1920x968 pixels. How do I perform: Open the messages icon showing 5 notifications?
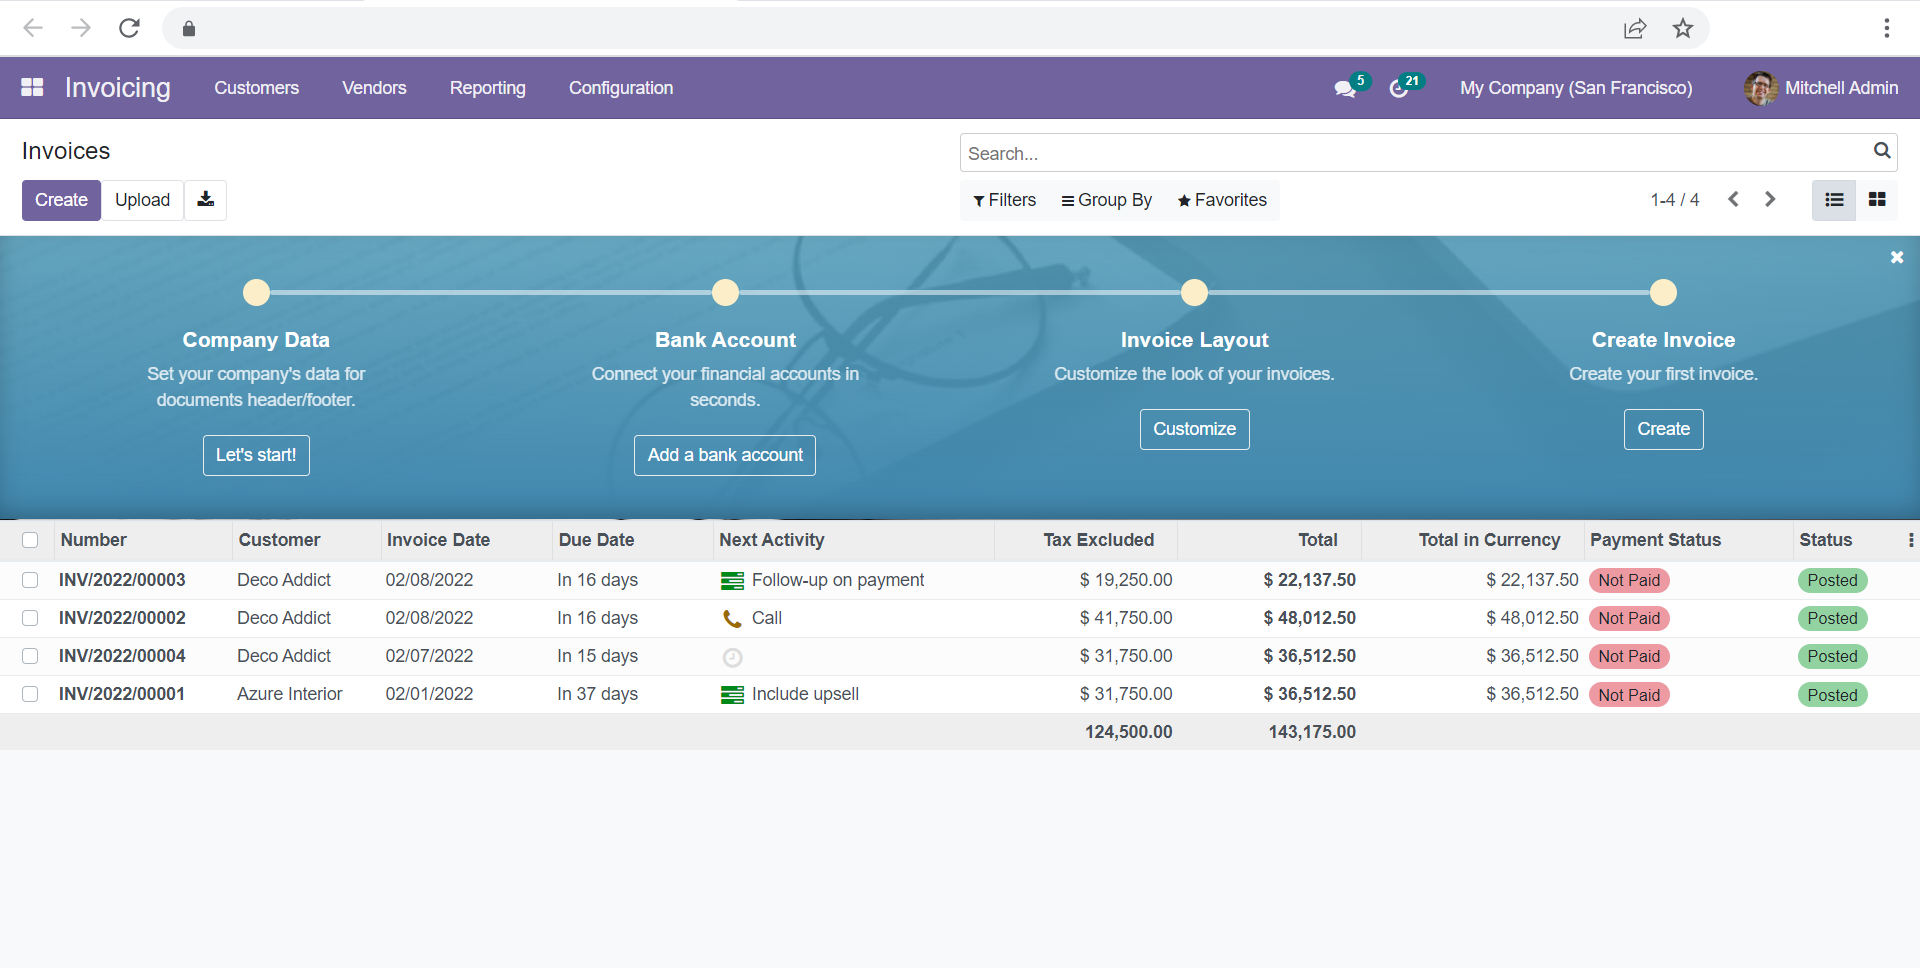point(1344,90)
